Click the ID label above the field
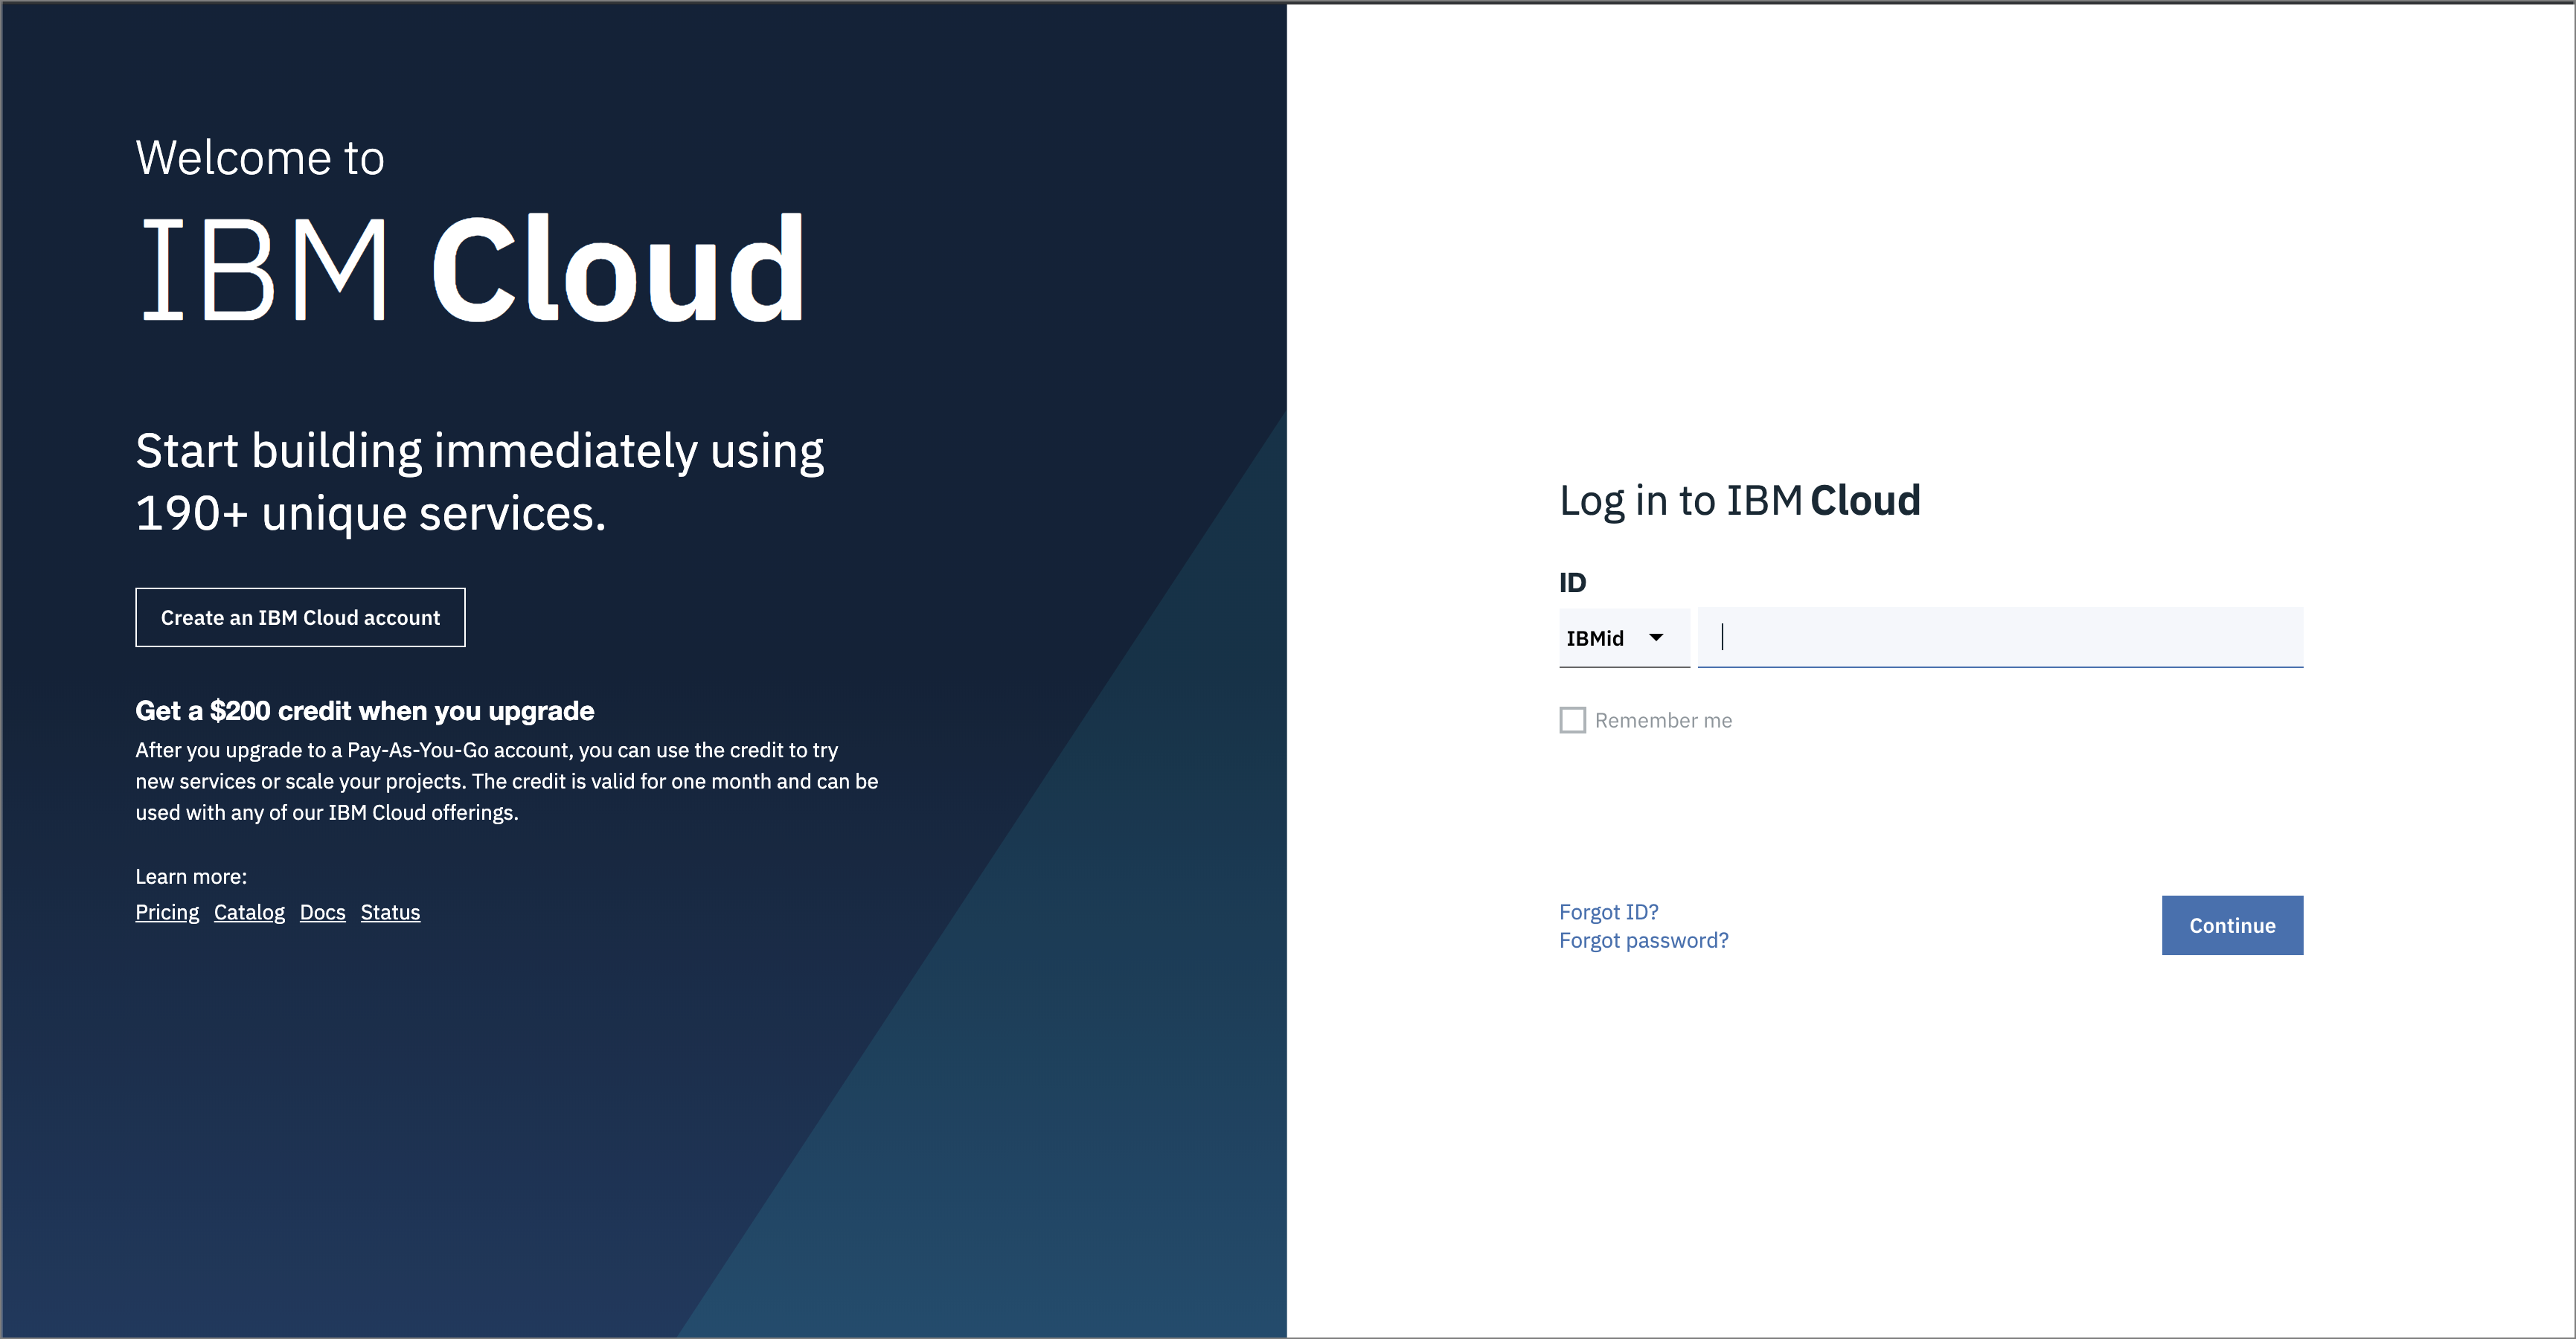This screenshot has width=2576, height=1339. point(1572,581)
